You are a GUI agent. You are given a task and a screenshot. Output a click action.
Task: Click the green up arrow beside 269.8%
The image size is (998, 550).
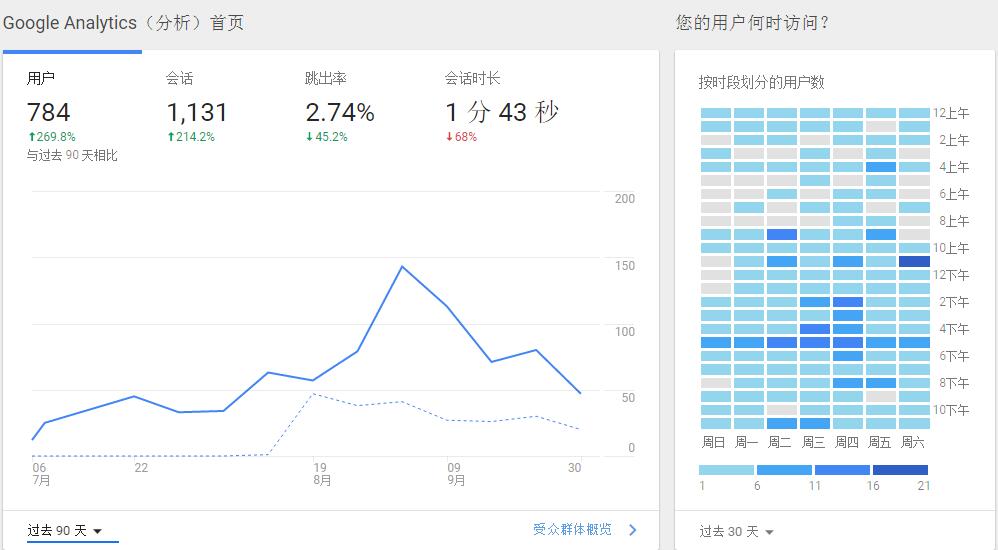coord(31,137)
